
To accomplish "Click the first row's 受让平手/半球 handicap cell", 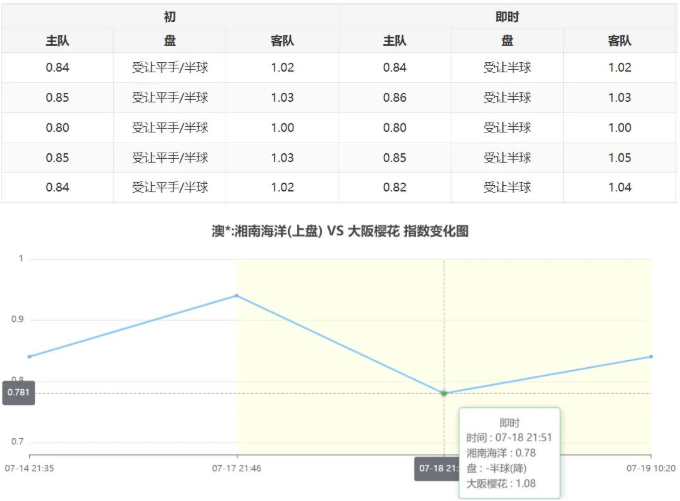I will (x=170, y=68).
